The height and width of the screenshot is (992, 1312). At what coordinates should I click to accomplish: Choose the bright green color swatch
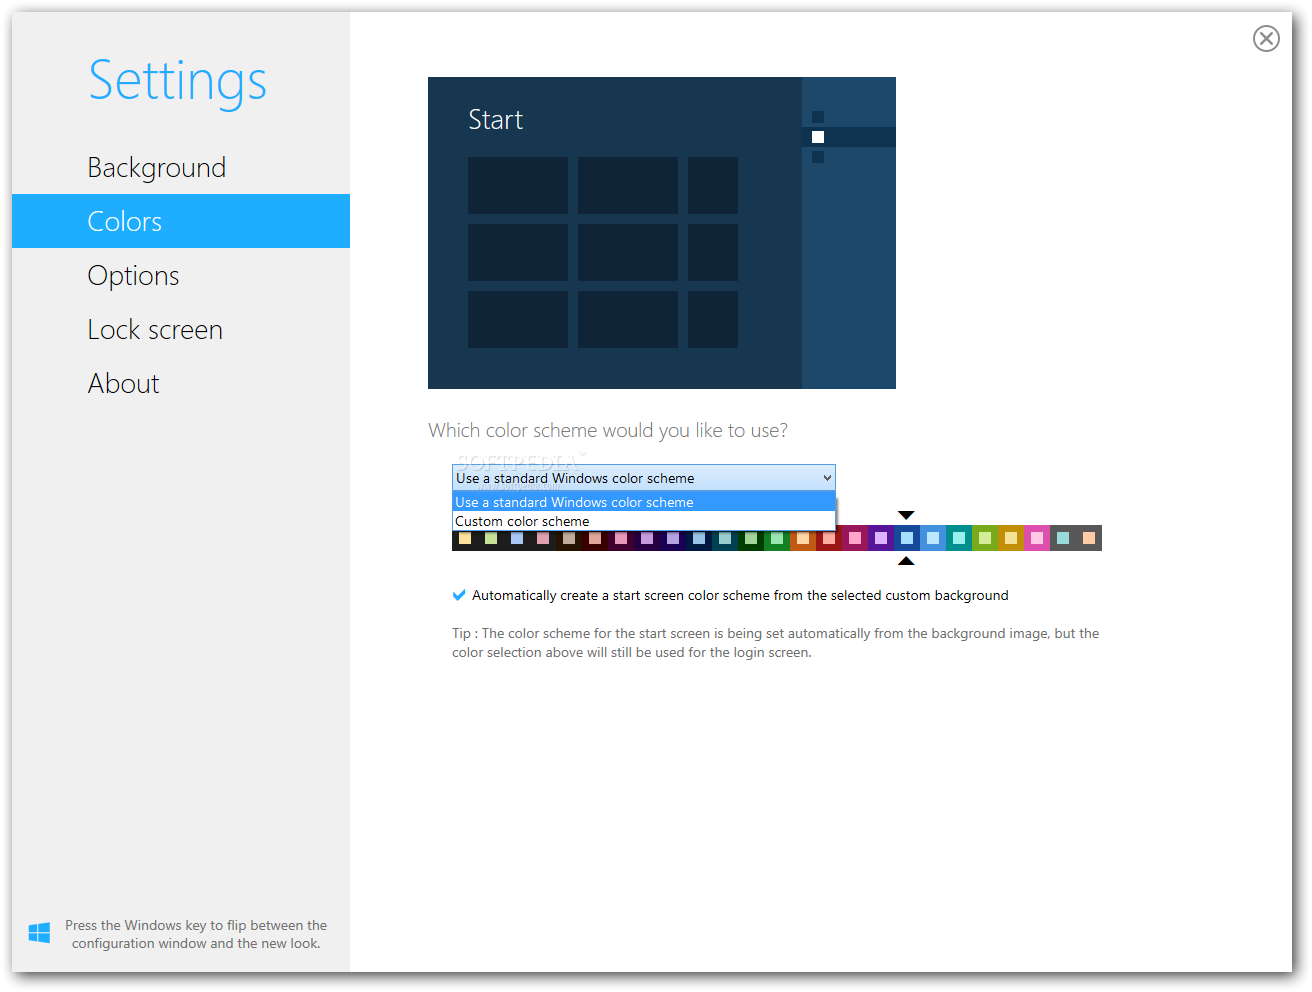point(777,538)
